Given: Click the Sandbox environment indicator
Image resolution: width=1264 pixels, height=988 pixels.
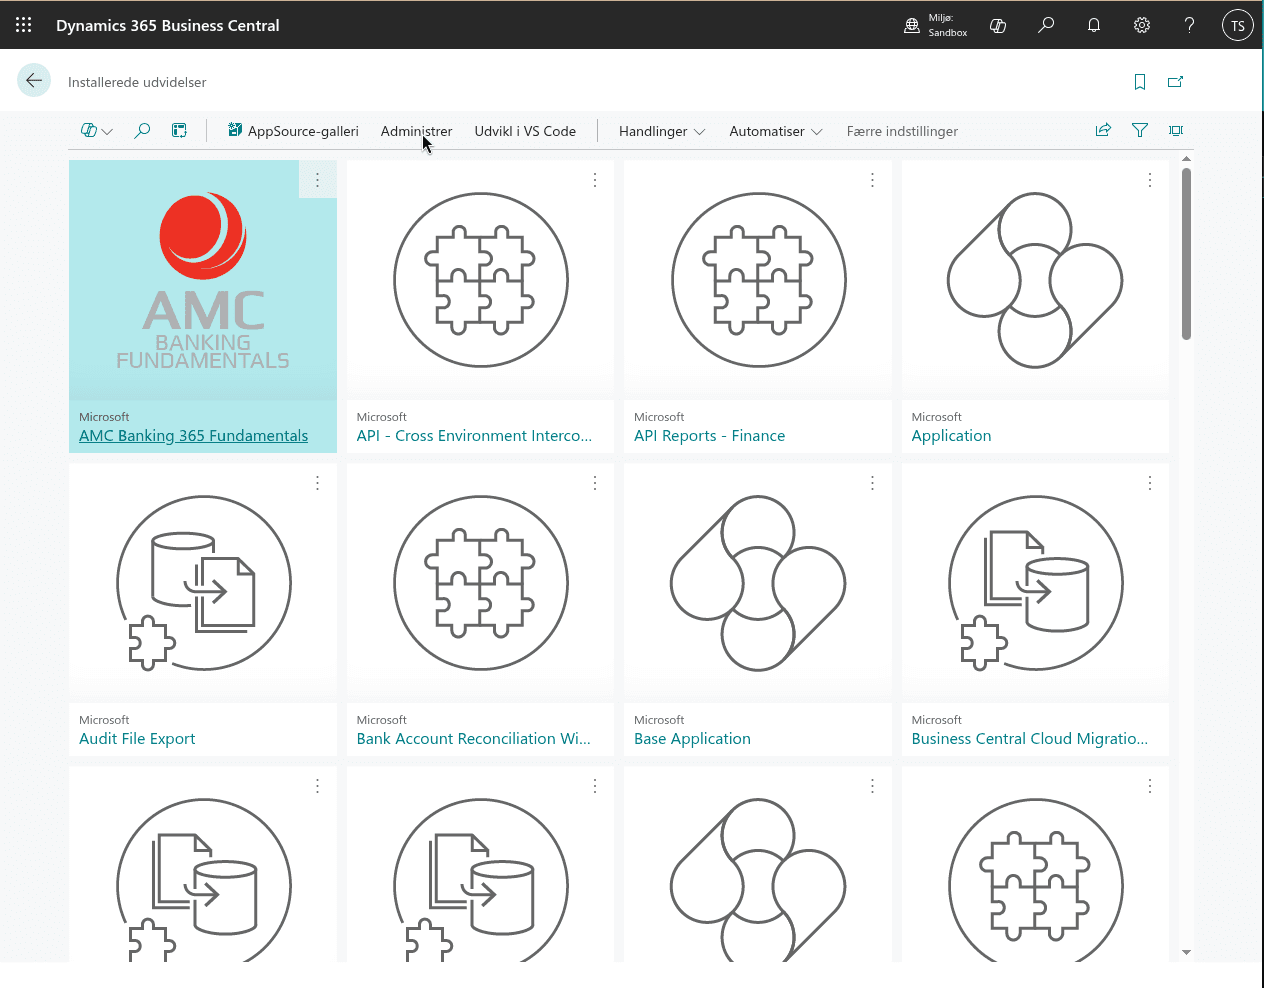Looking at the screenshot, I should pyautogui.click(x=936, y=26).
